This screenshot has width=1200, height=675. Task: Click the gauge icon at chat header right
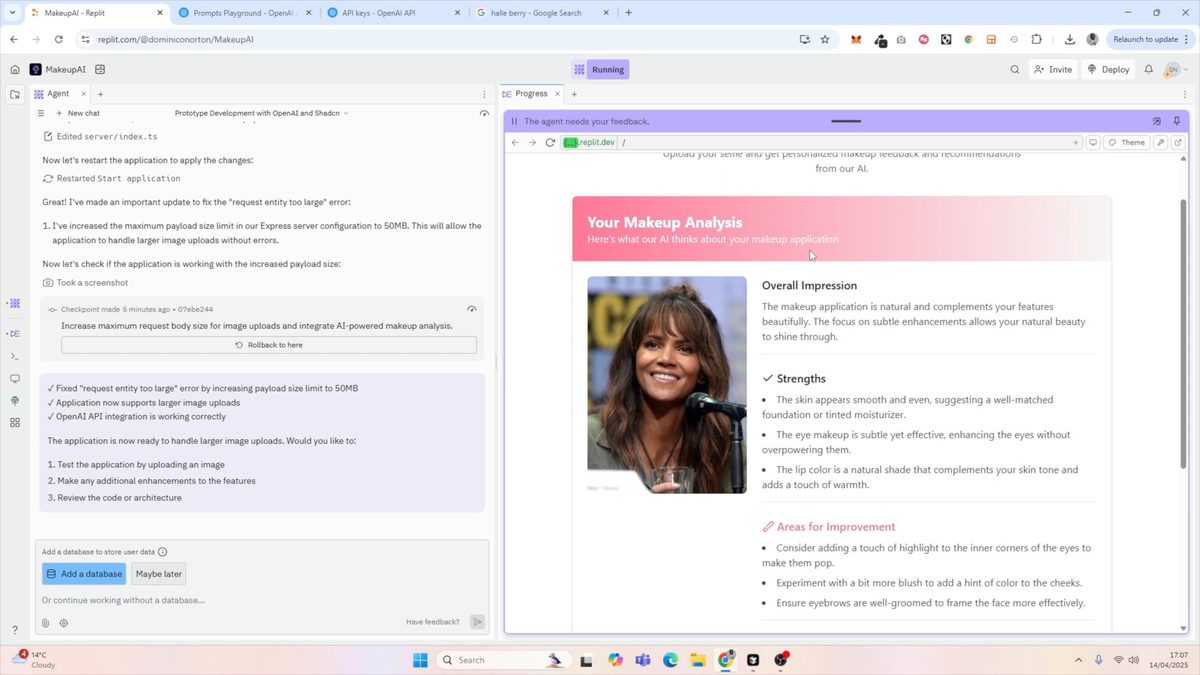coord(484,113)
